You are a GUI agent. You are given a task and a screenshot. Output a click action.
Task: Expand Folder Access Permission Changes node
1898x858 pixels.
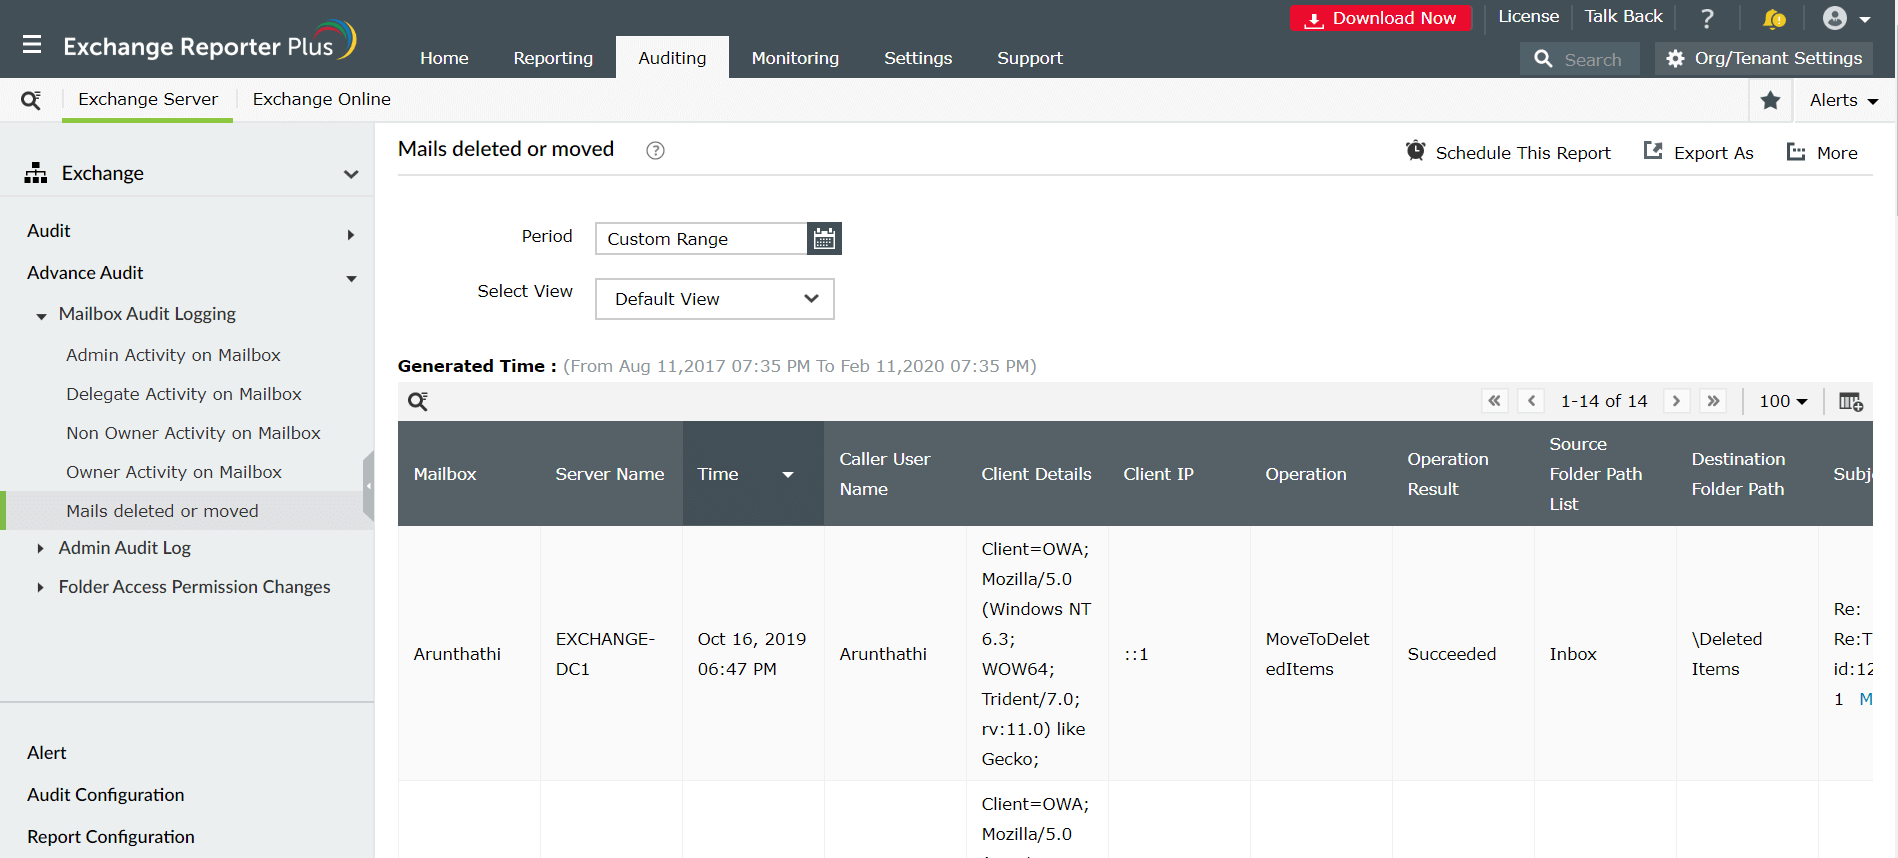click(40, 587)
